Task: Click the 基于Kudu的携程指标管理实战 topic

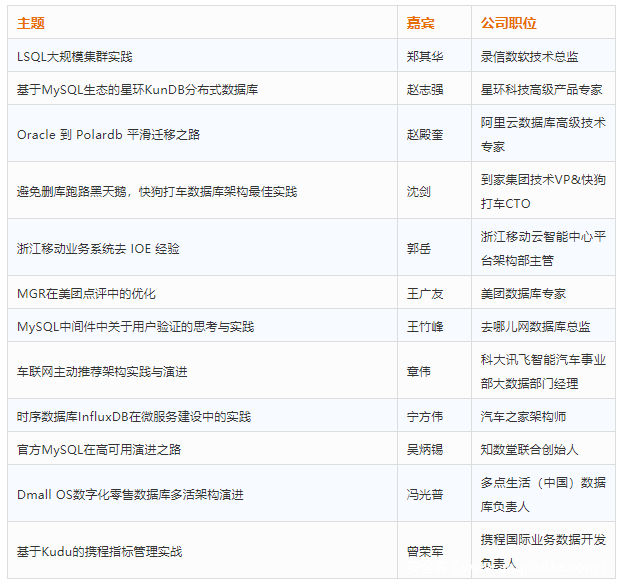Action: [x=99, y=551]
